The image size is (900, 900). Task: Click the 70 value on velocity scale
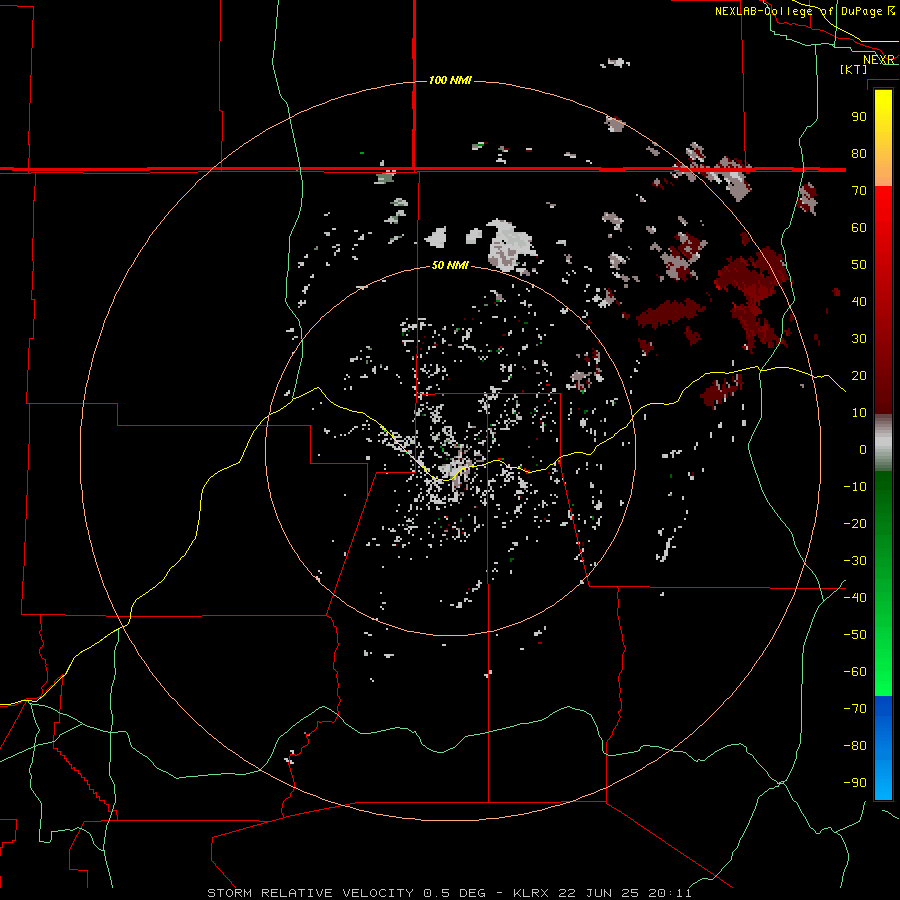click(859, 191)
